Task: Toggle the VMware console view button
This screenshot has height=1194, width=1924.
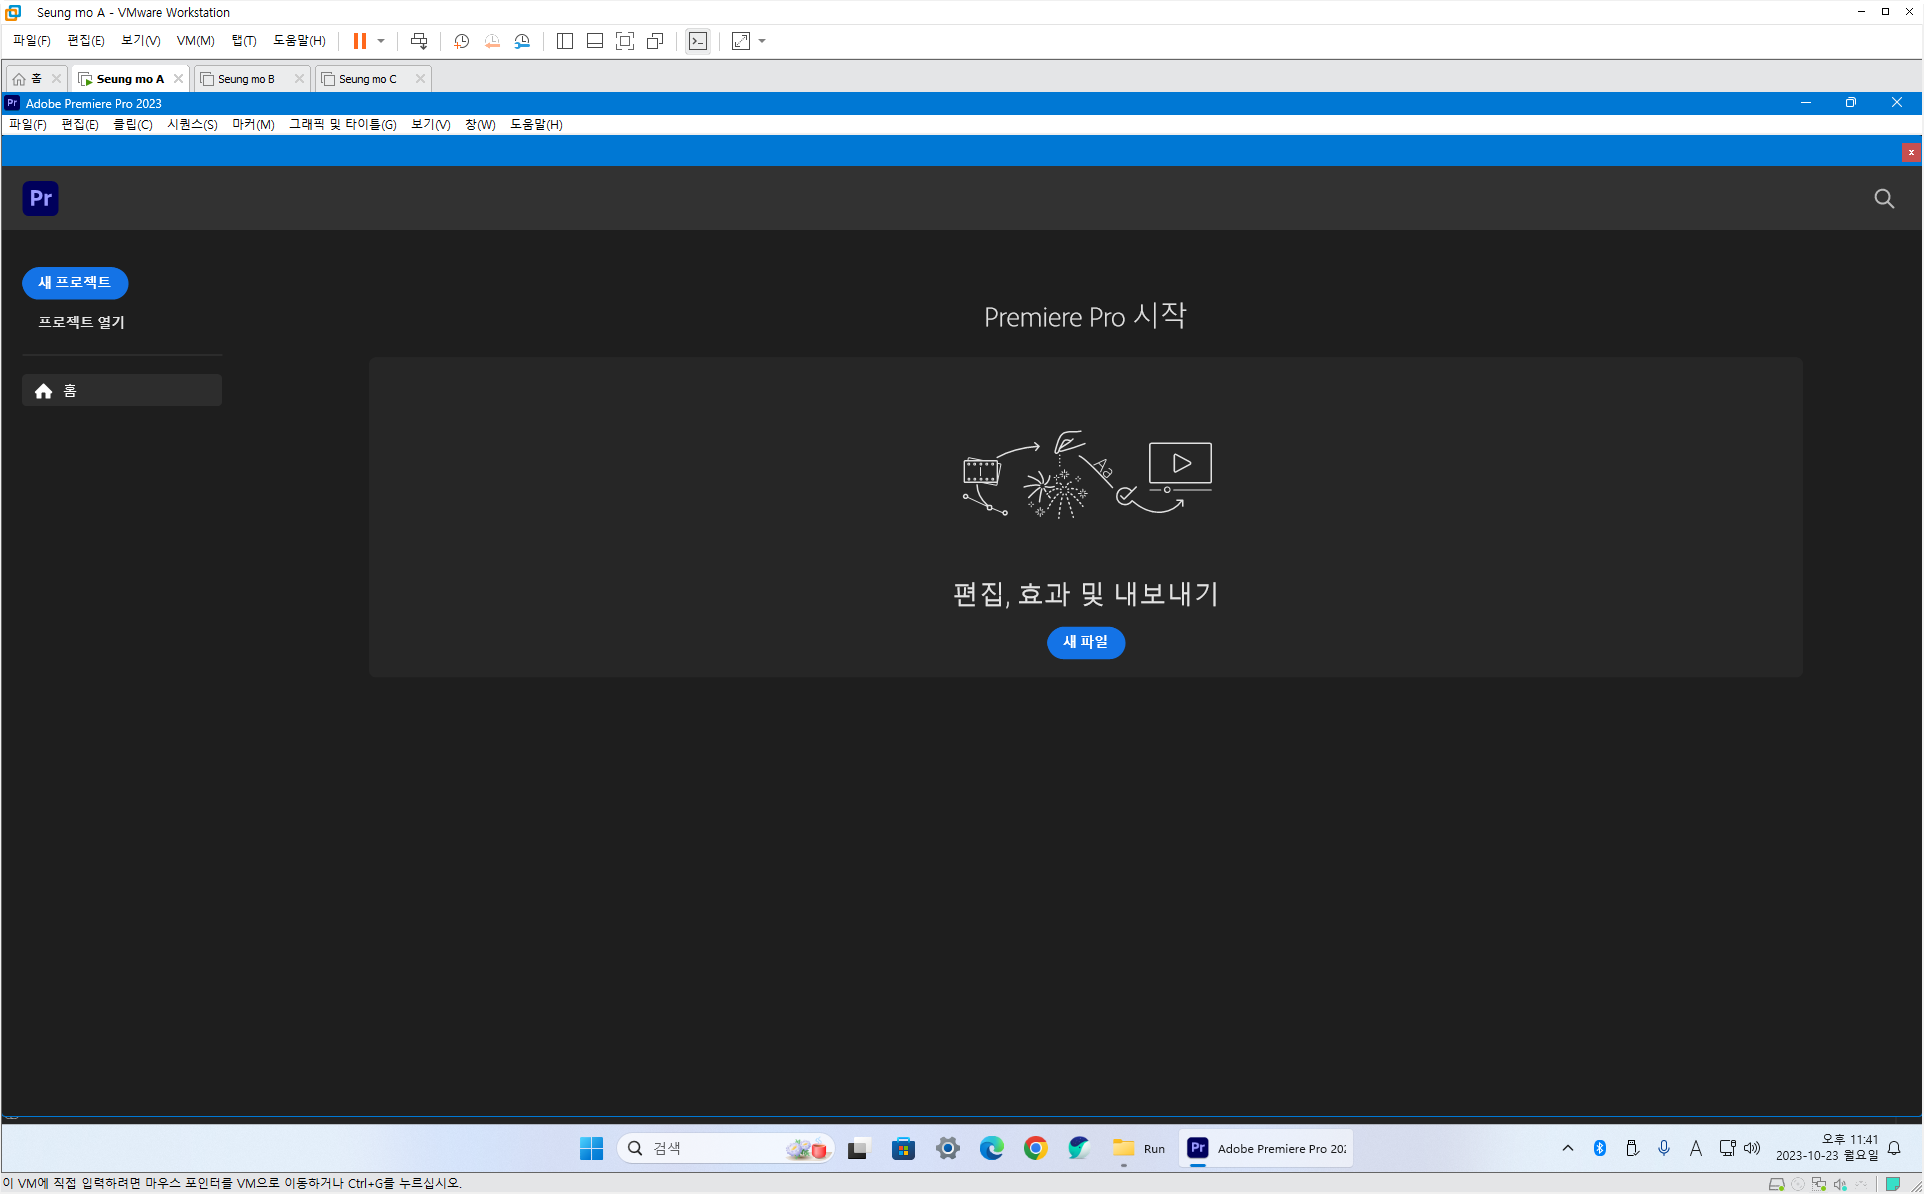Action: pos(698,41)
